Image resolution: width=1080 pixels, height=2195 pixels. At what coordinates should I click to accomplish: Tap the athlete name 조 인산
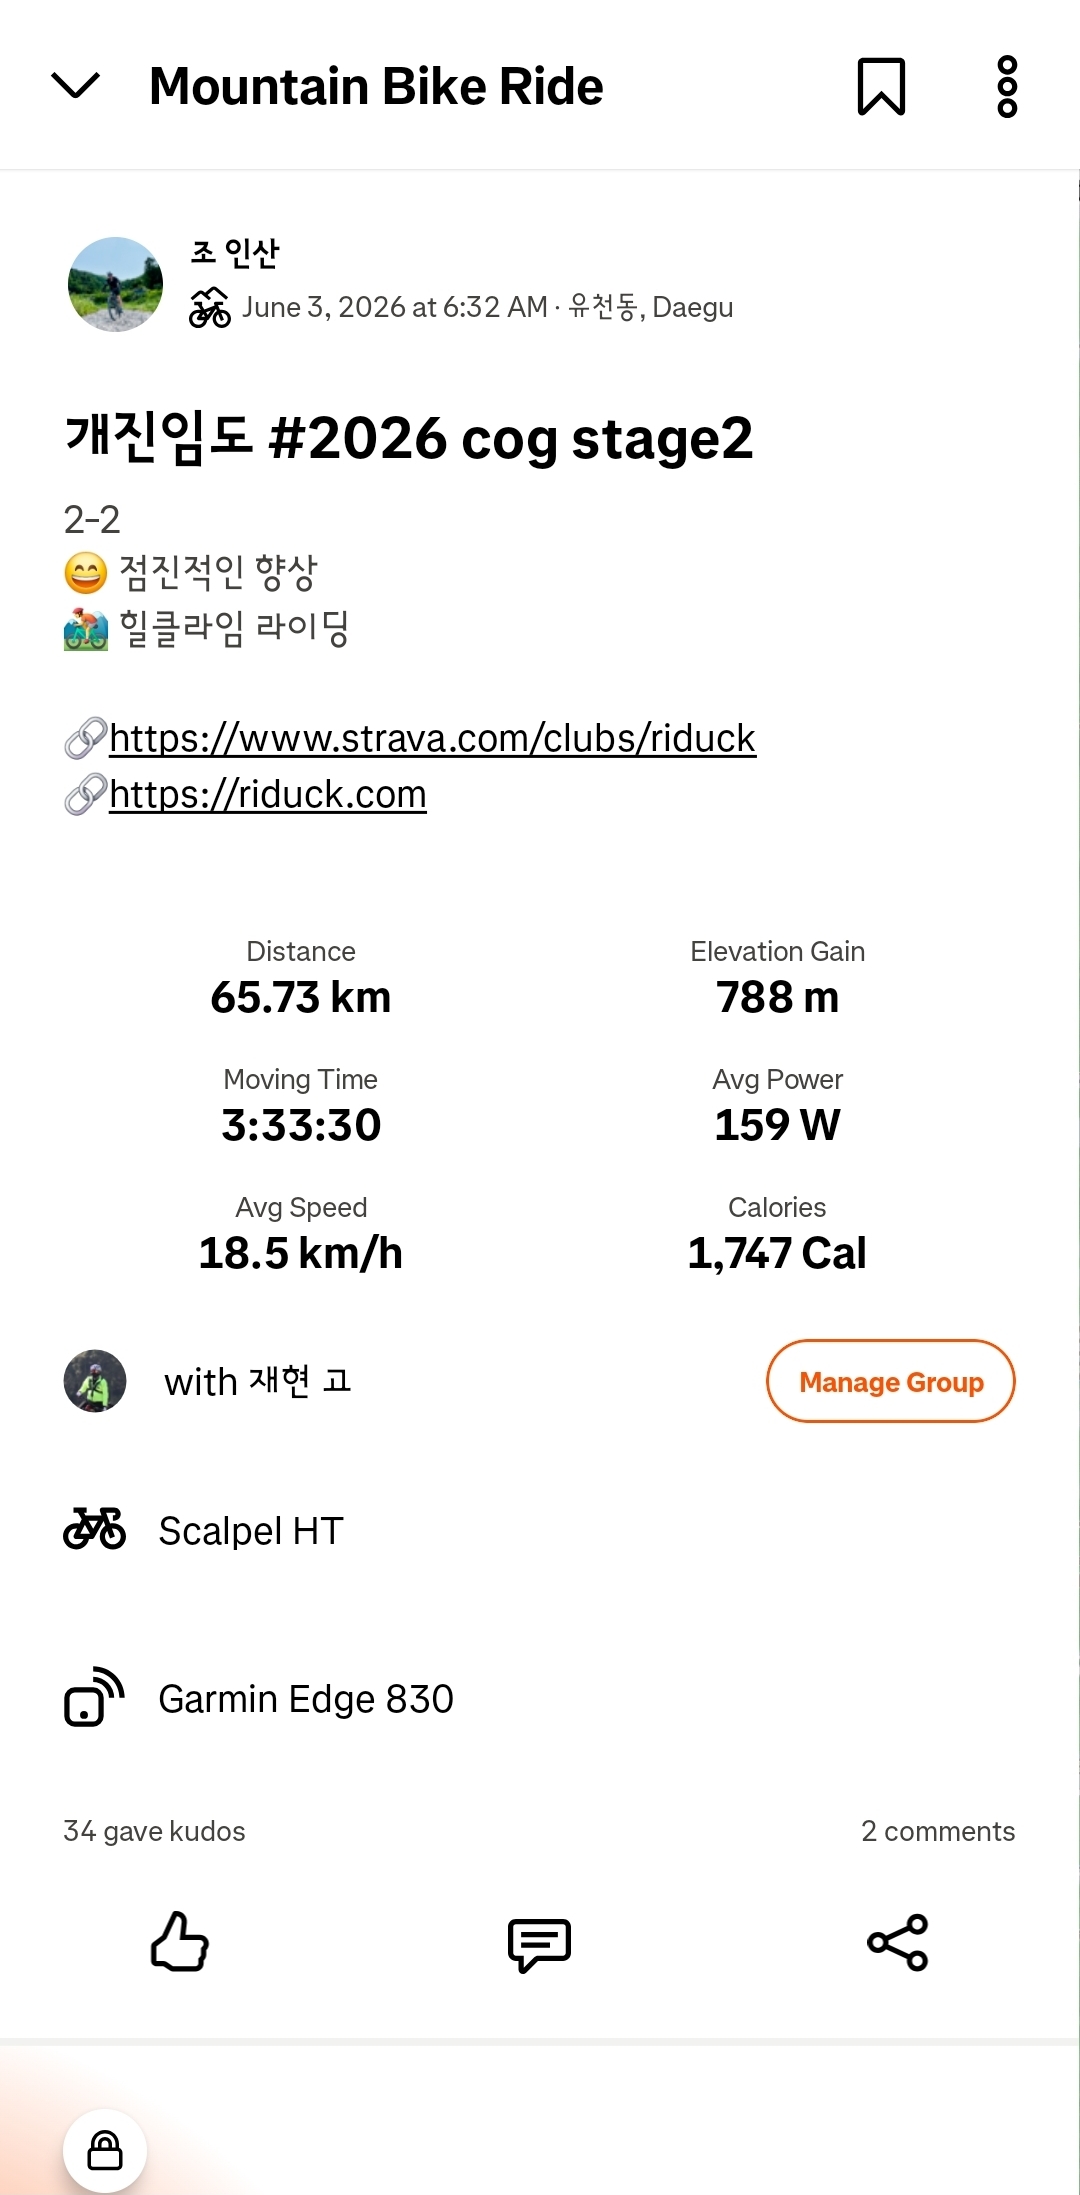(x=235, y=253)
